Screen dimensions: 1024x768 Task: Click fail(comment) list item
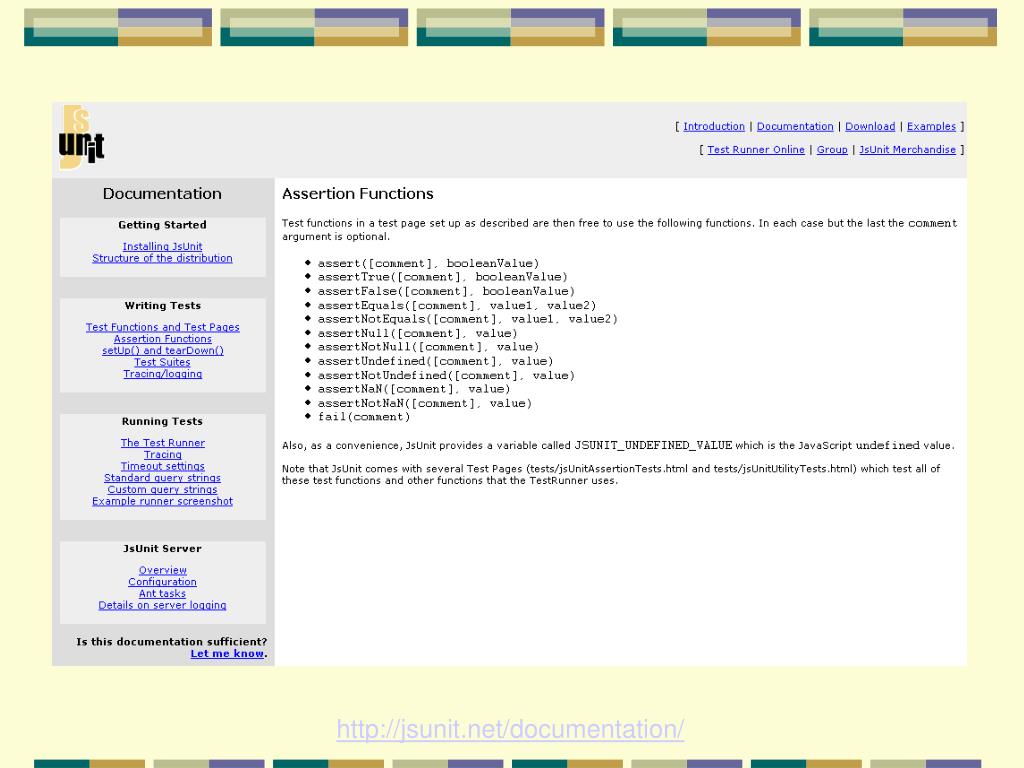click(x=364, y=417)
